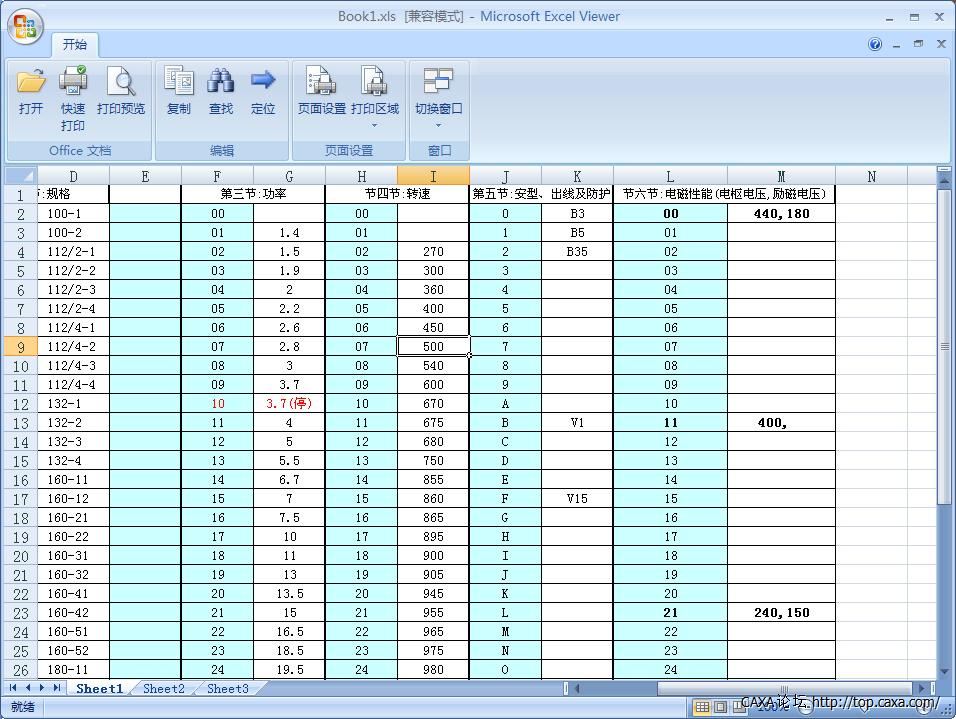Switch to Sheet2 tab

tap(163, 688)
